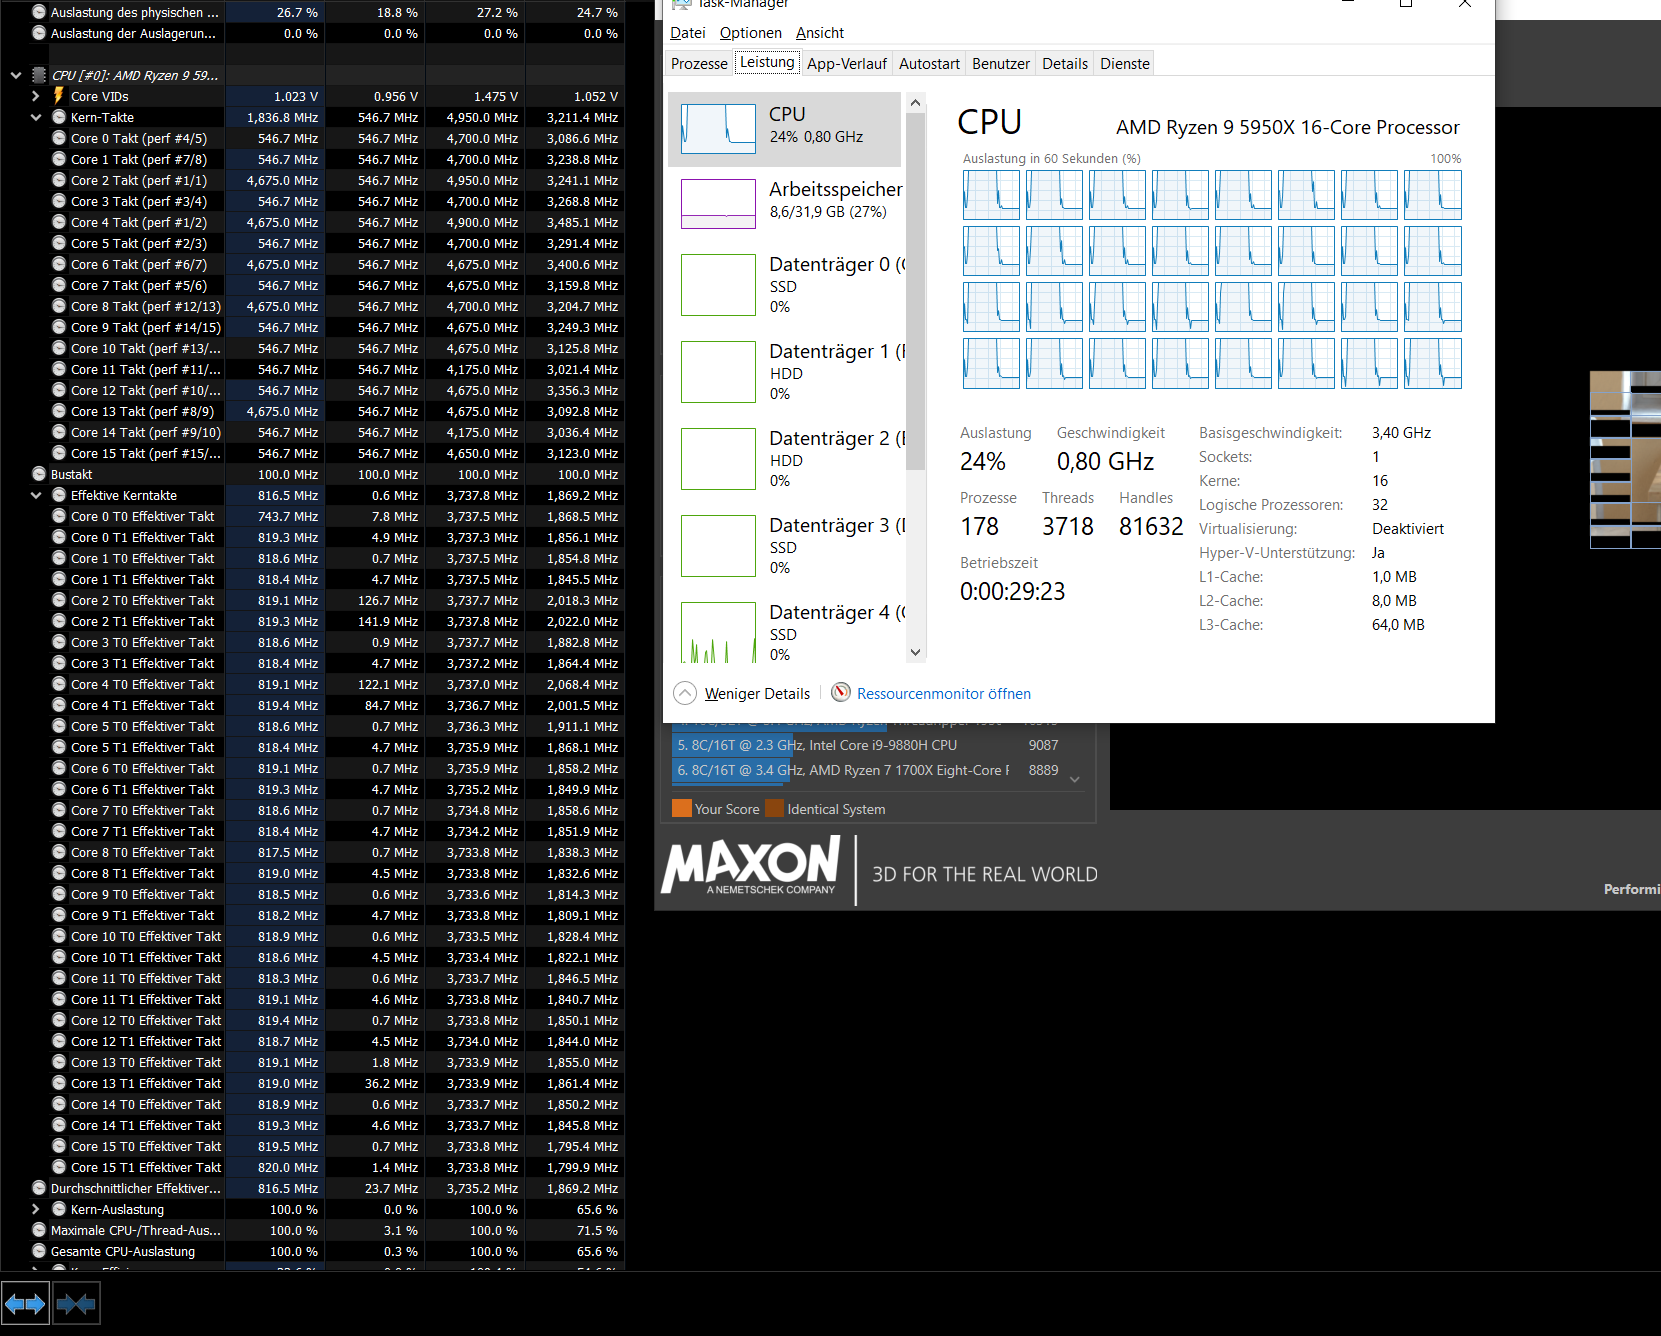This screenshot has height=1336, width=1661.
Task: Click the sensor icon of Core 0 T0 Effektiver Takt
Action: (x=59, y=516)
